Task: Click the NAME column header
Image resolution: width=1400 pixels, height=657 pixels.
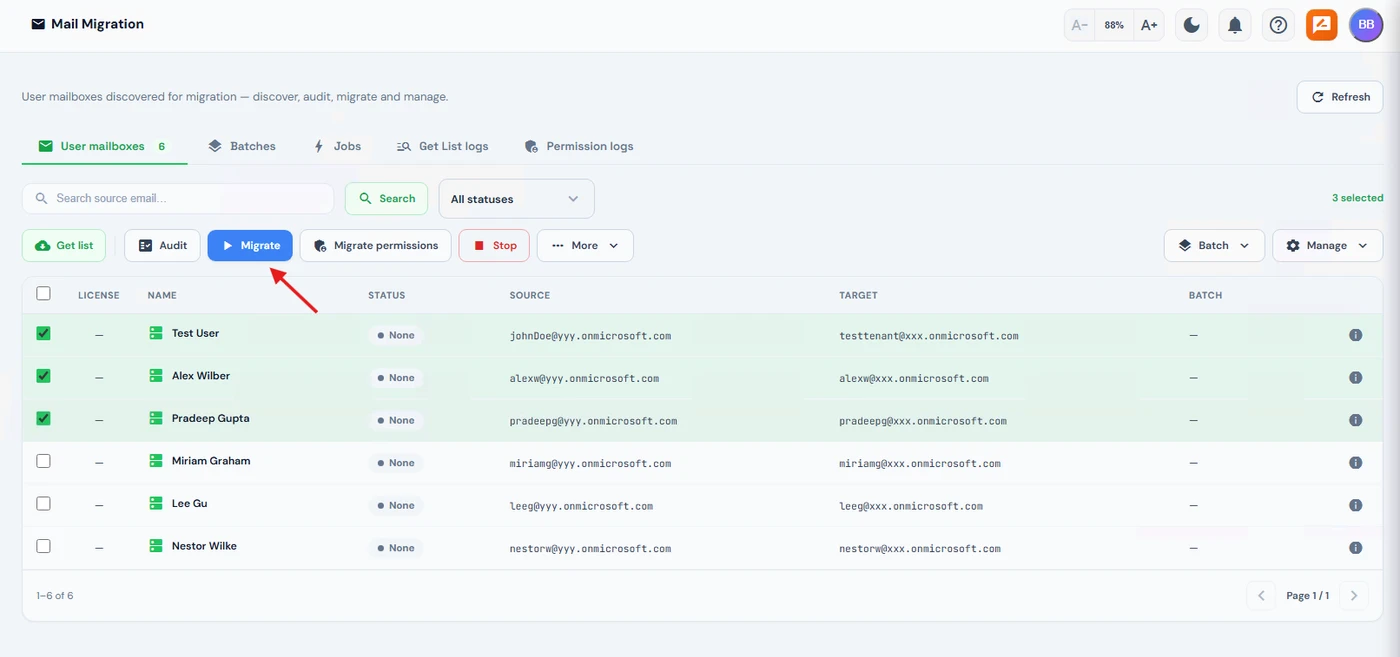Action: [162, 295]
